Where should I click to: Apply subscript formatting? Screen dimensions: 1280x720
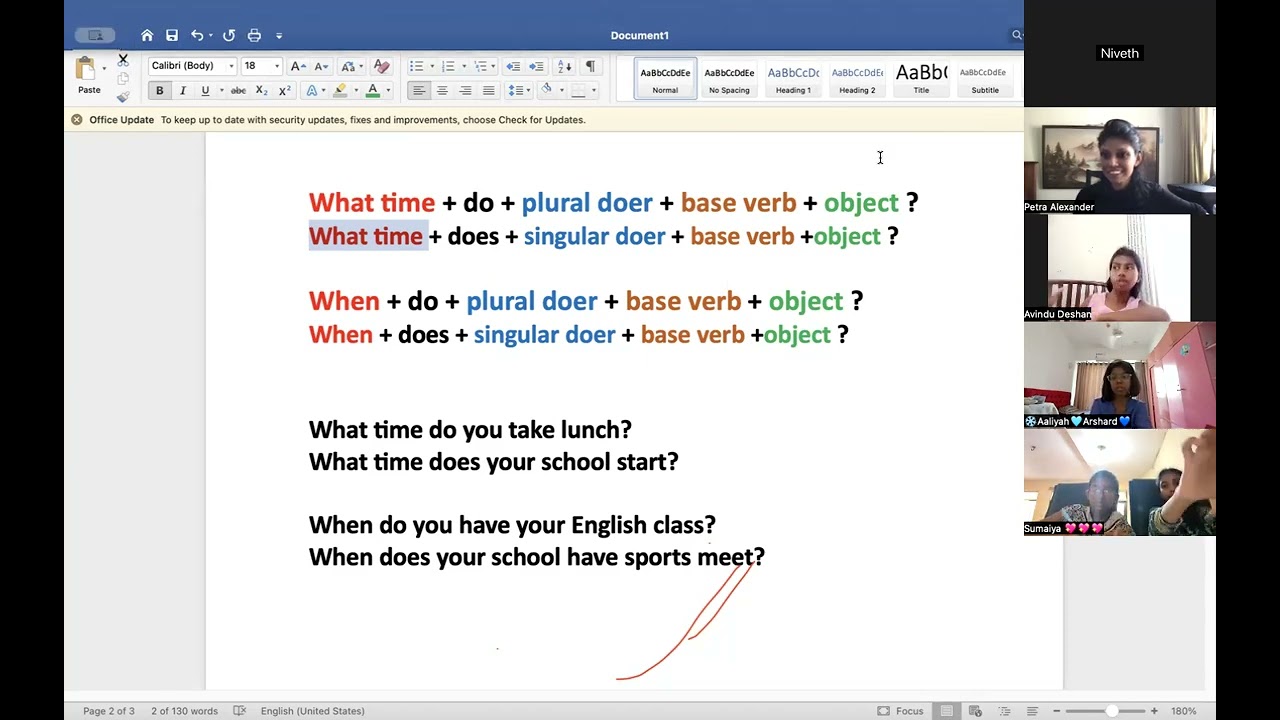261,91
